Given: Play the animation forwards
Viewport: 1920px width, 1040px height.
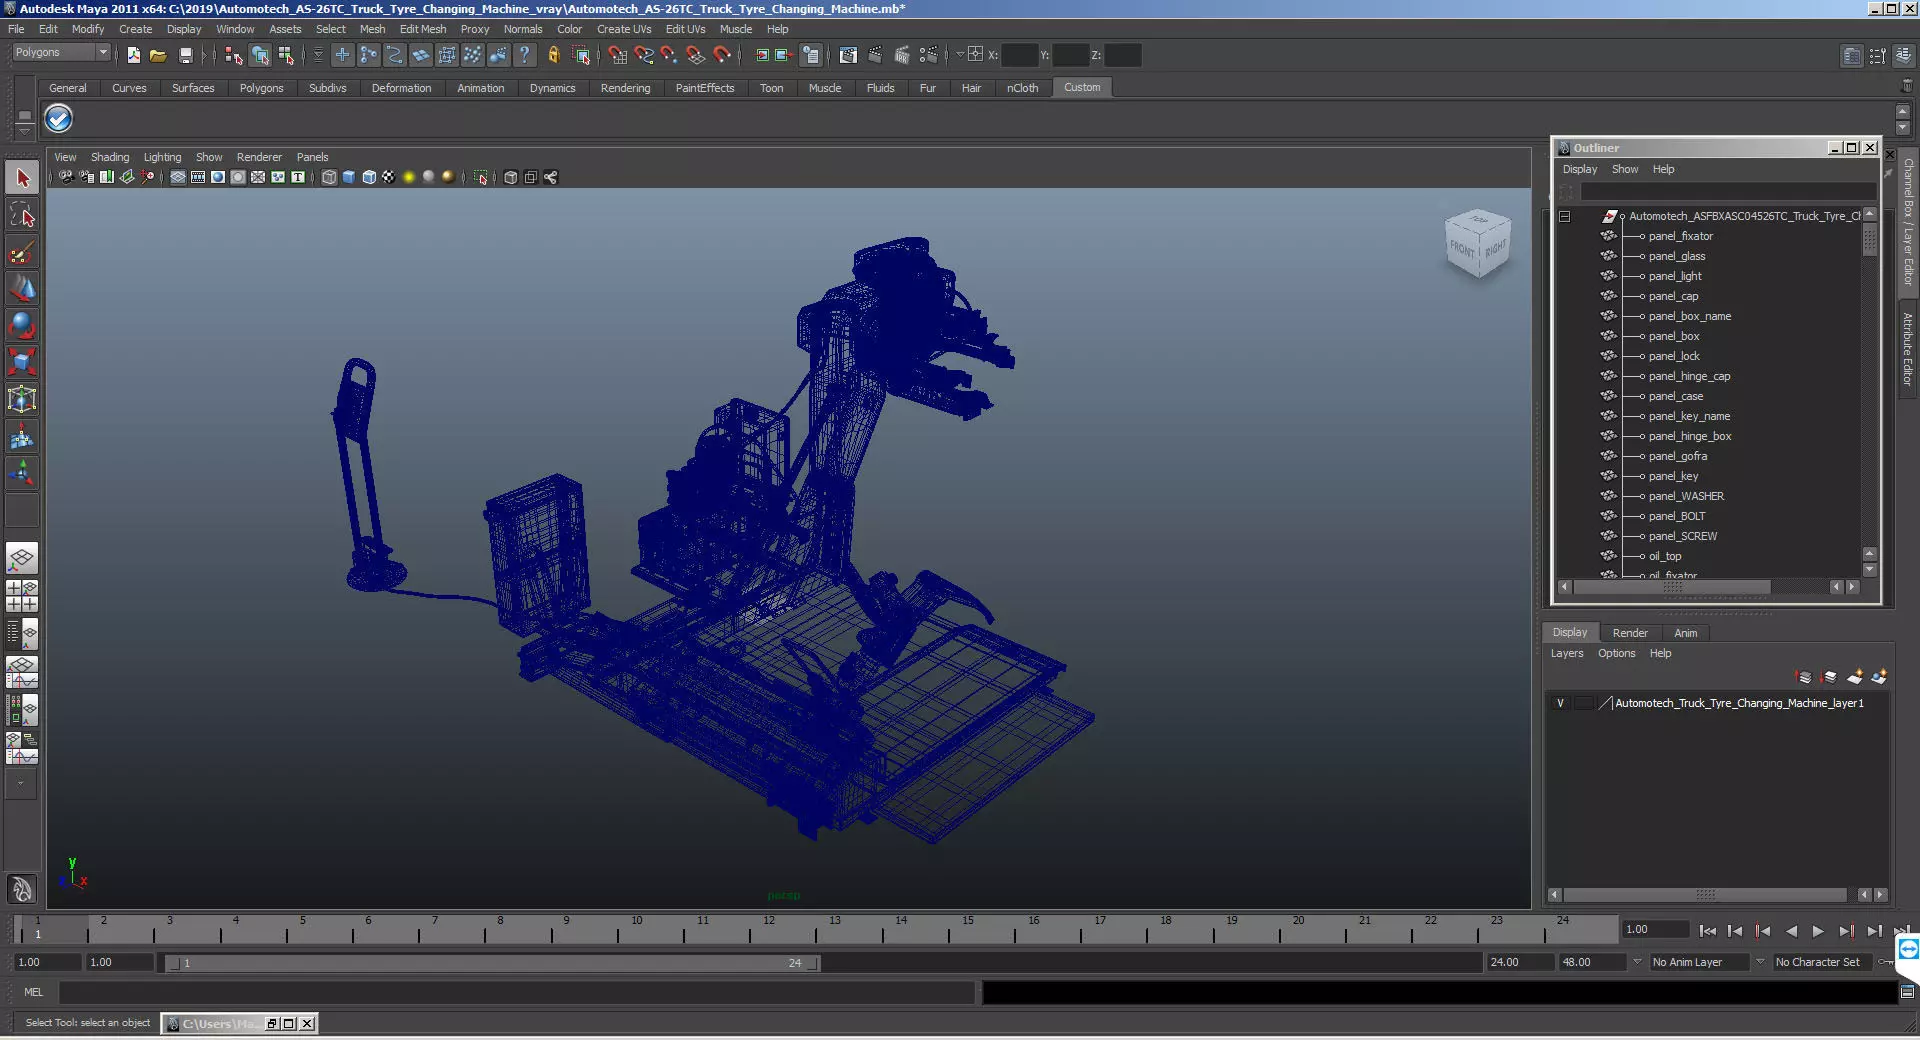Looking at the screenshot, I should pos(1818,931).
